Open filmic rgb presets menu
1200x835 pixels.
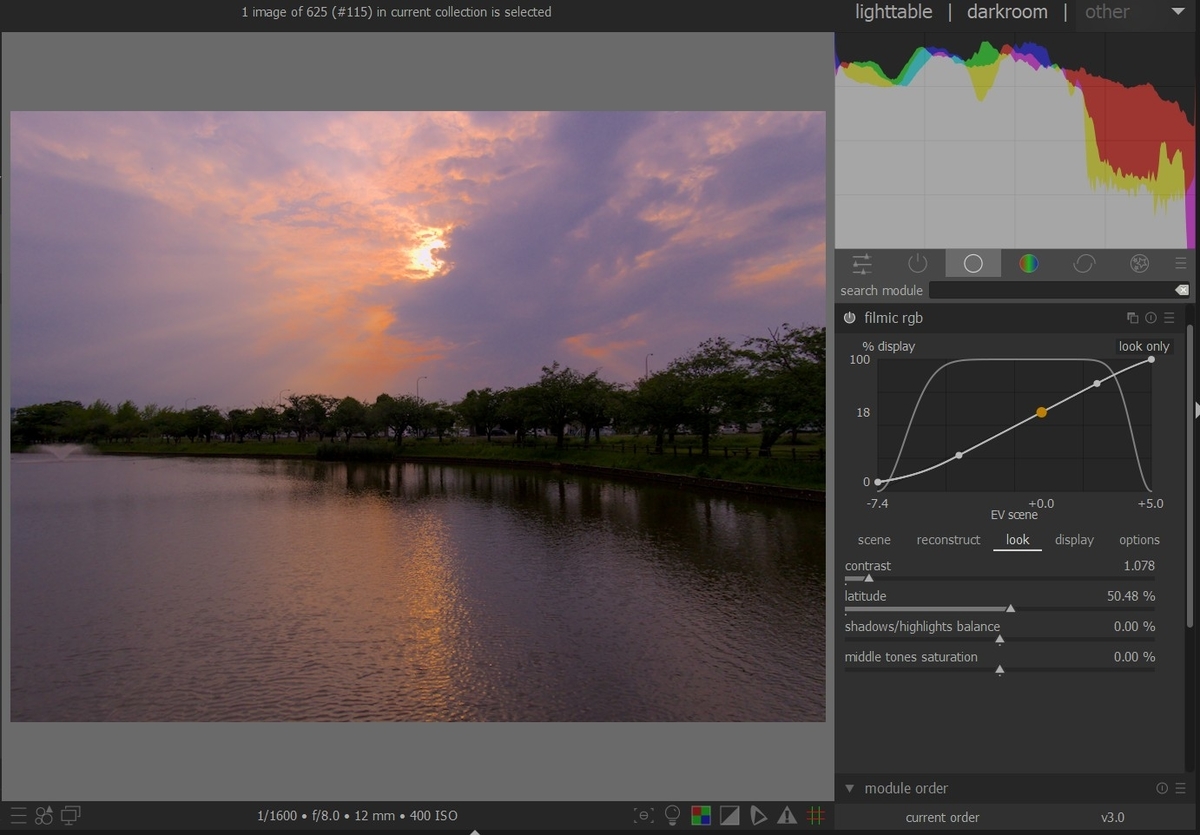[1169, 318]
